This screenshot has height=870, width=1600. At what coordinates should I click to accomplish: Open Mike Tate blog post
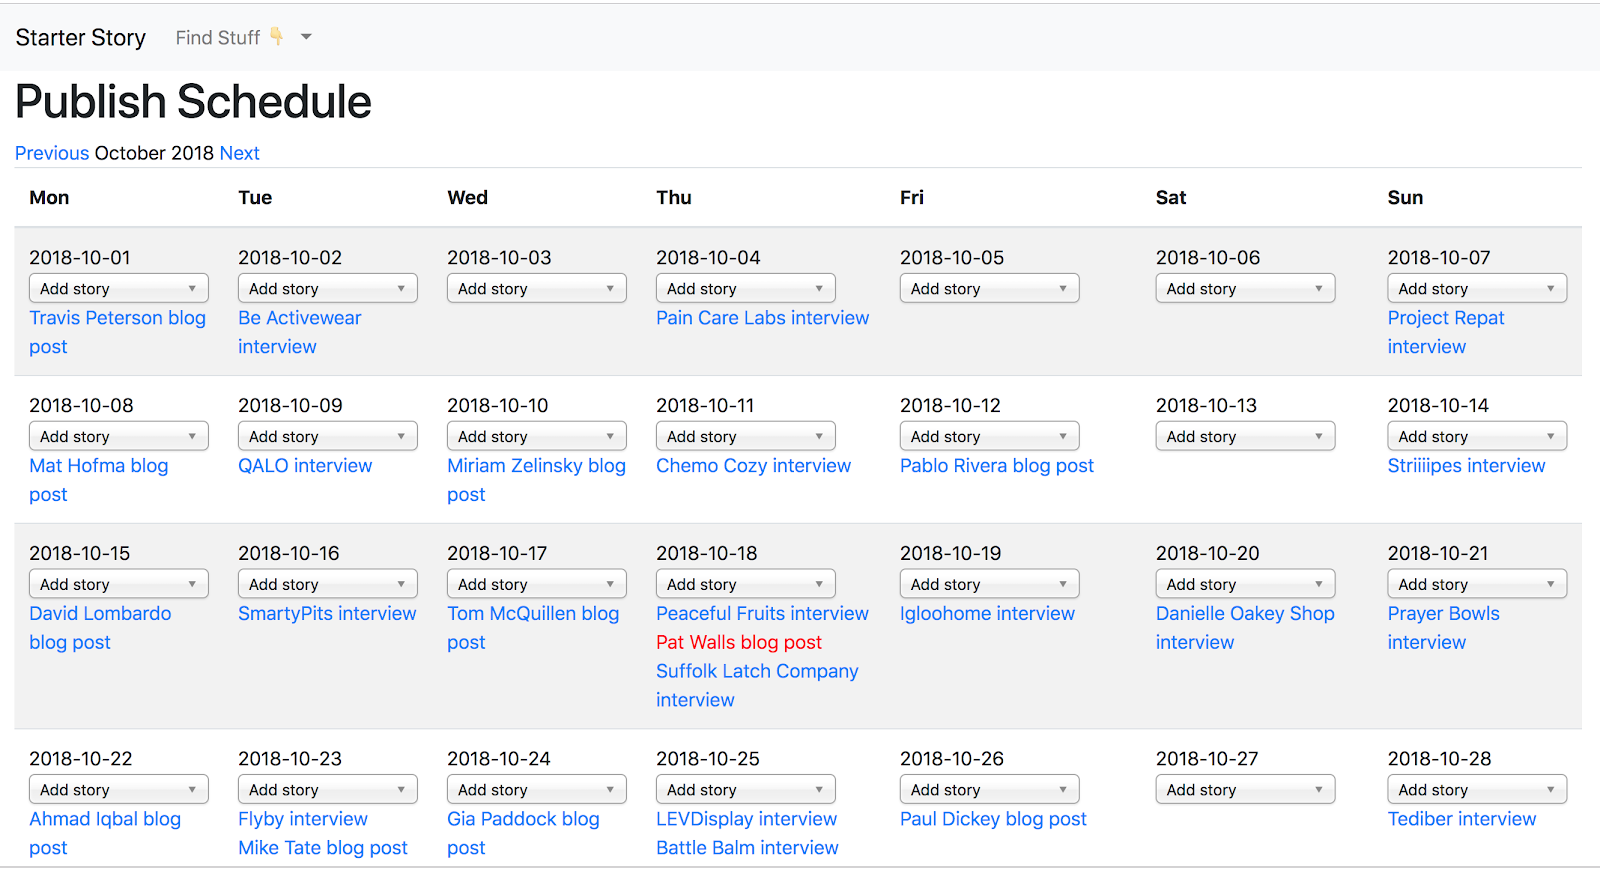323,848
